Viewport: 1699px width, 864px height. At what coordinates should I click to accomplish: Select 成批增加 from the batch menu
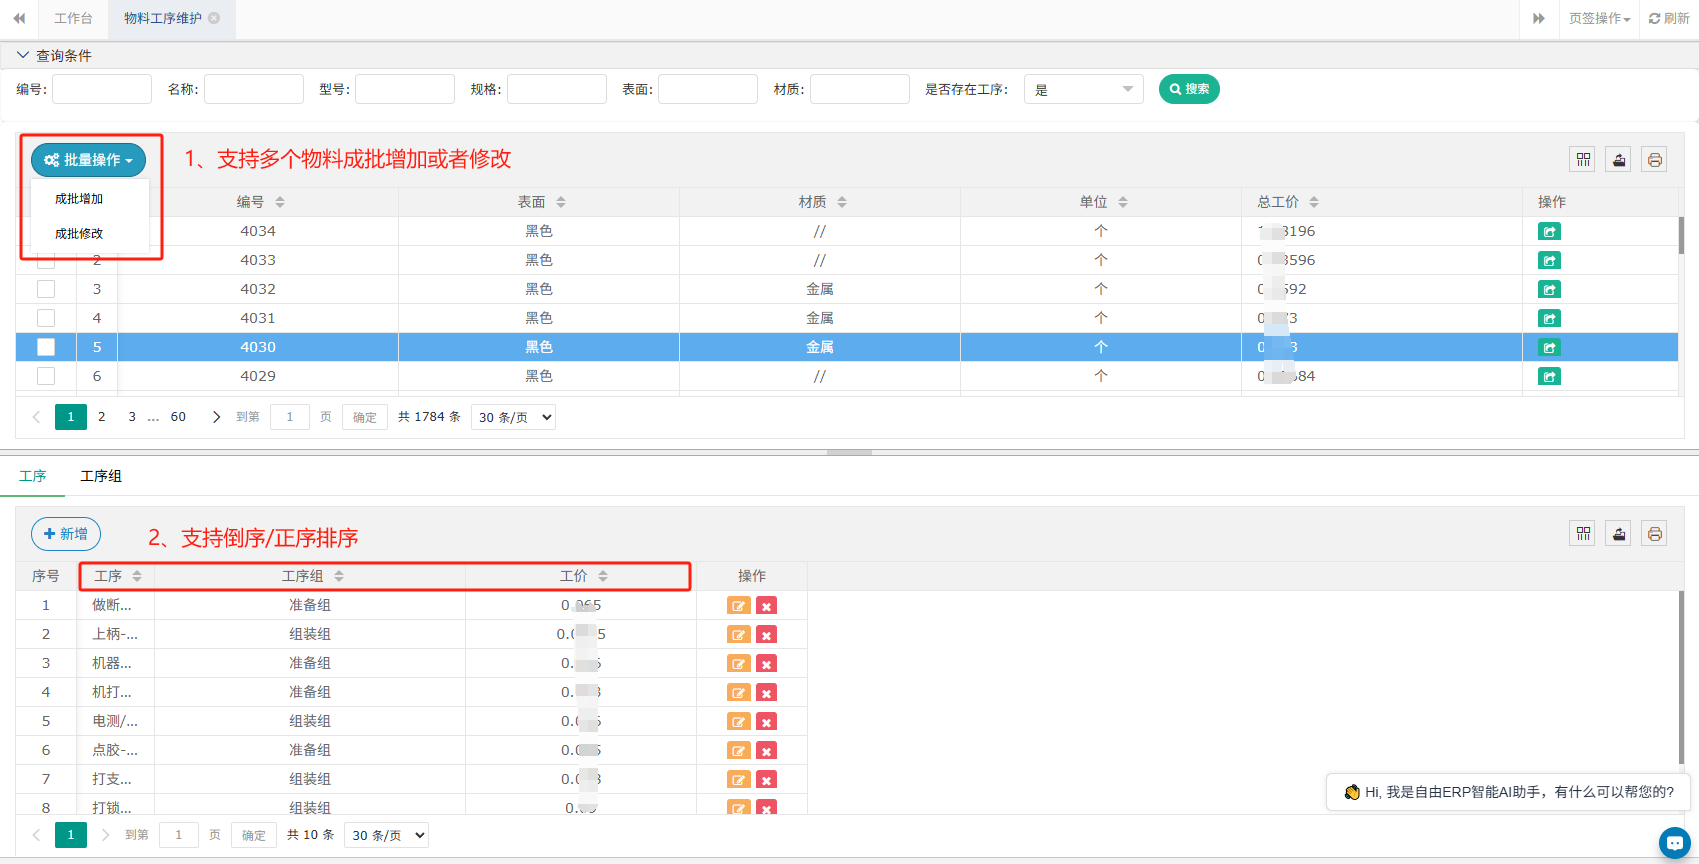click(x=79, y=199)
